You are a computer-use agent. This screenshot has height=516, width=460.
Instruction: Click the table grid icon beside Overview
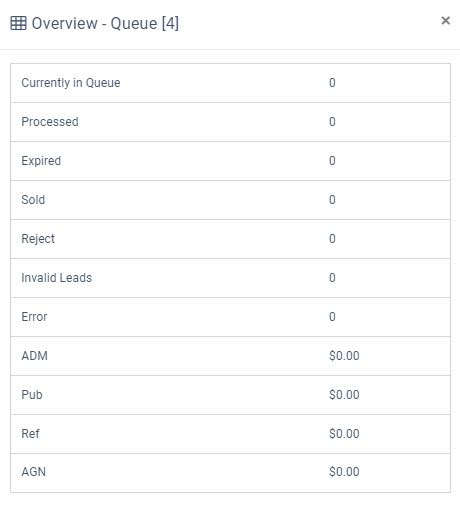tap(18, 23)
